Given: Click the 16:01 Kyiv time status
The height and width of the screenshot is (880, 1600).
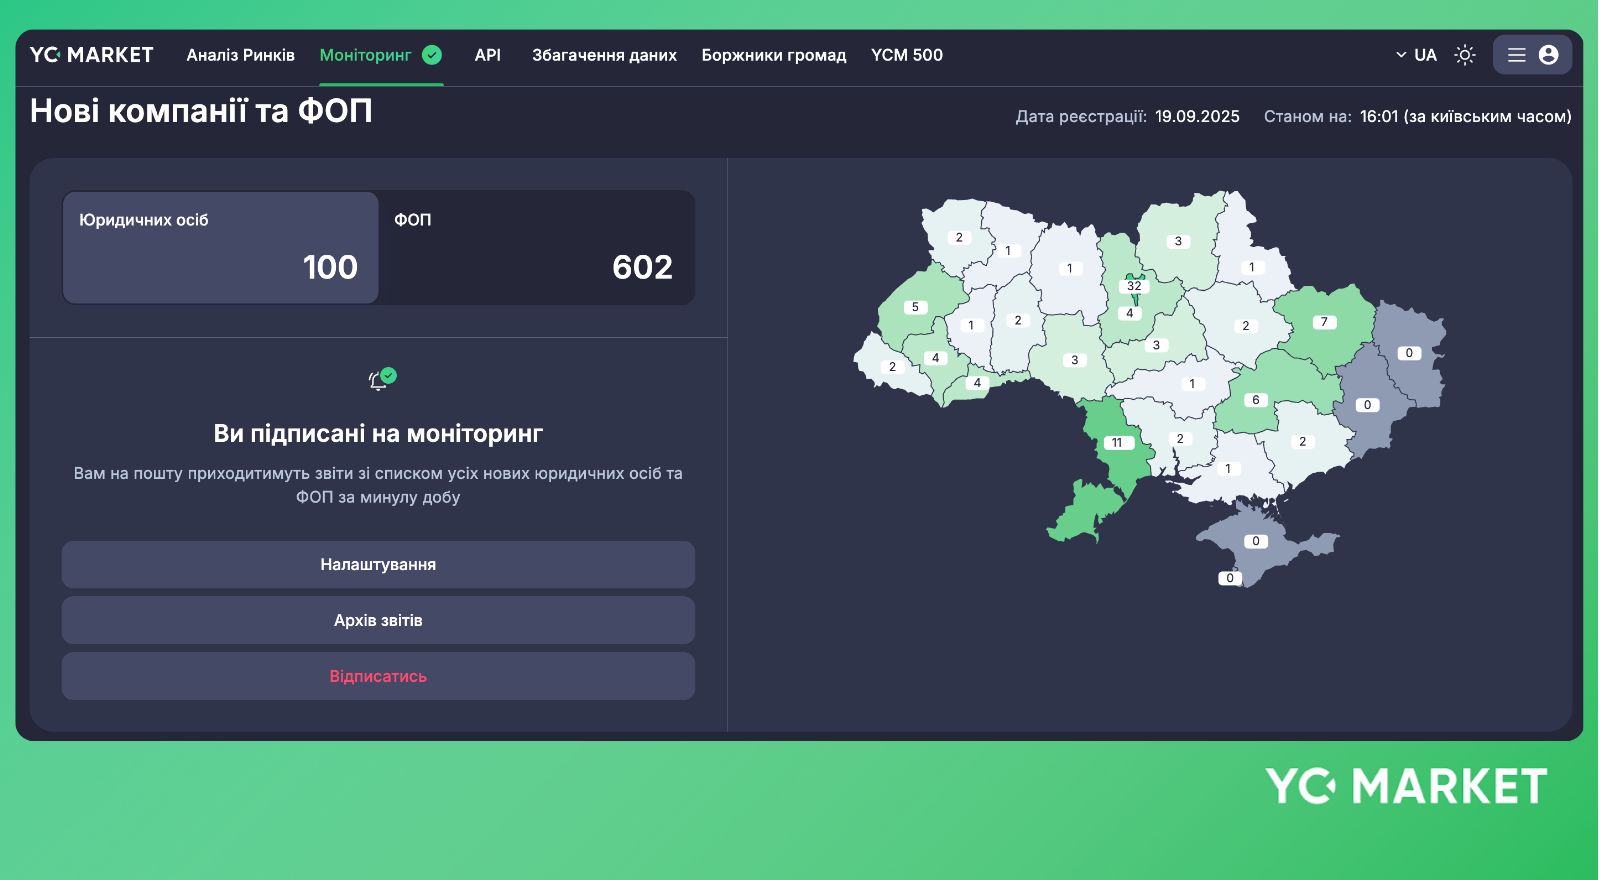Looking at the screenshot, I should (x=1465, y=116).
